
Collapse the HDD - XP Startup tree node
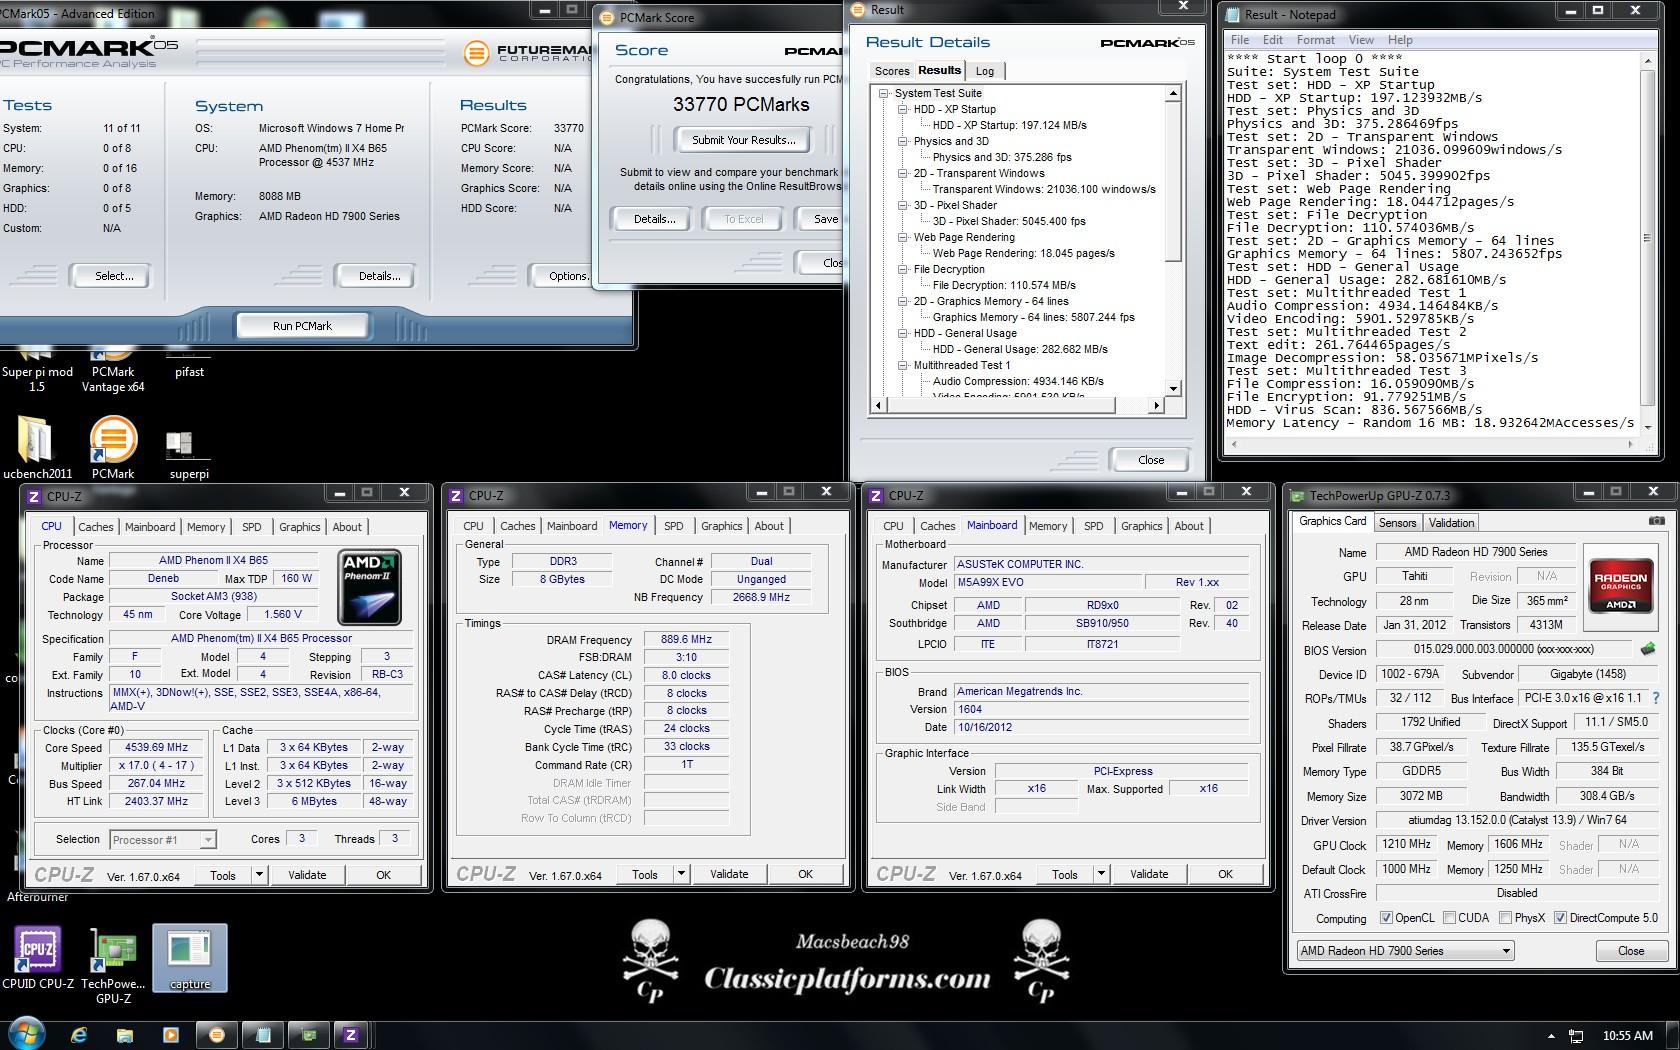pos(902,109)
